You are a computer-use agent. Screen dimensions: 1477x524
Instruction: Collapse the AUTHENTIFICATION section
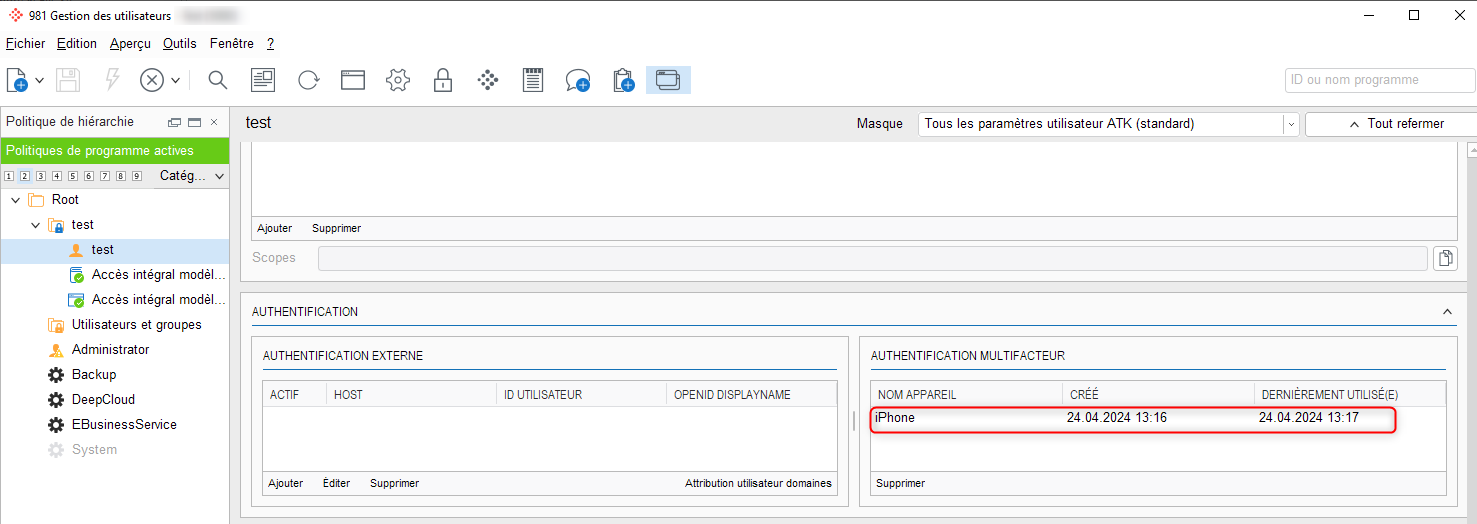1448,312
